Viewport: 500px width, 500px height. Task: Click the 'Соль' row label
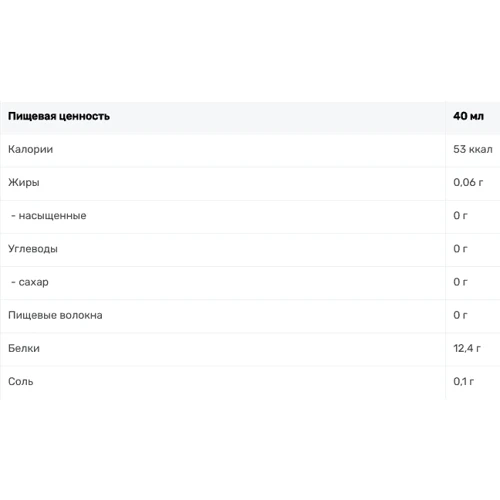pyautogui.click(x=21, y=381)
